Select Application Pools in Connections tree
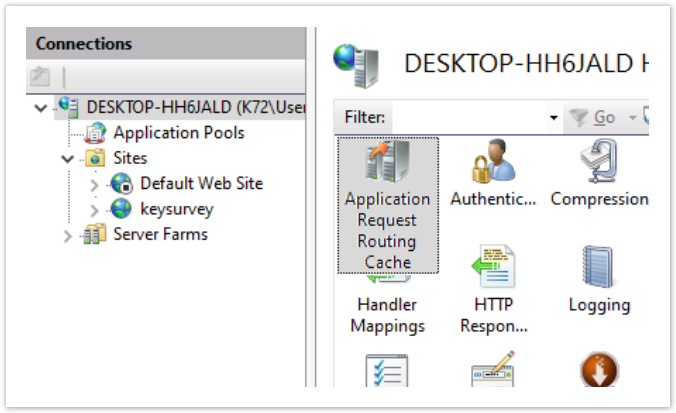Screen dimensions: 676x413 click(x=178, y=132)
